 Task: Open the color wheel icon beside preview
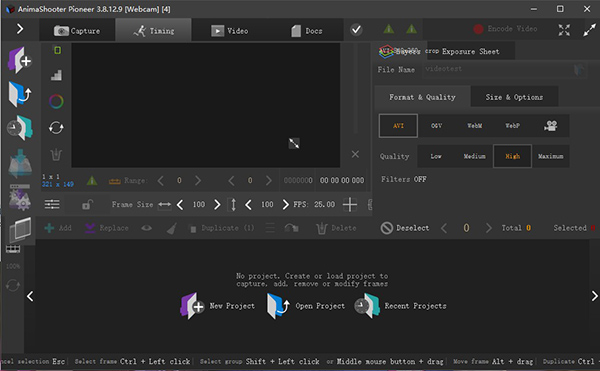(x=56, y=101)
